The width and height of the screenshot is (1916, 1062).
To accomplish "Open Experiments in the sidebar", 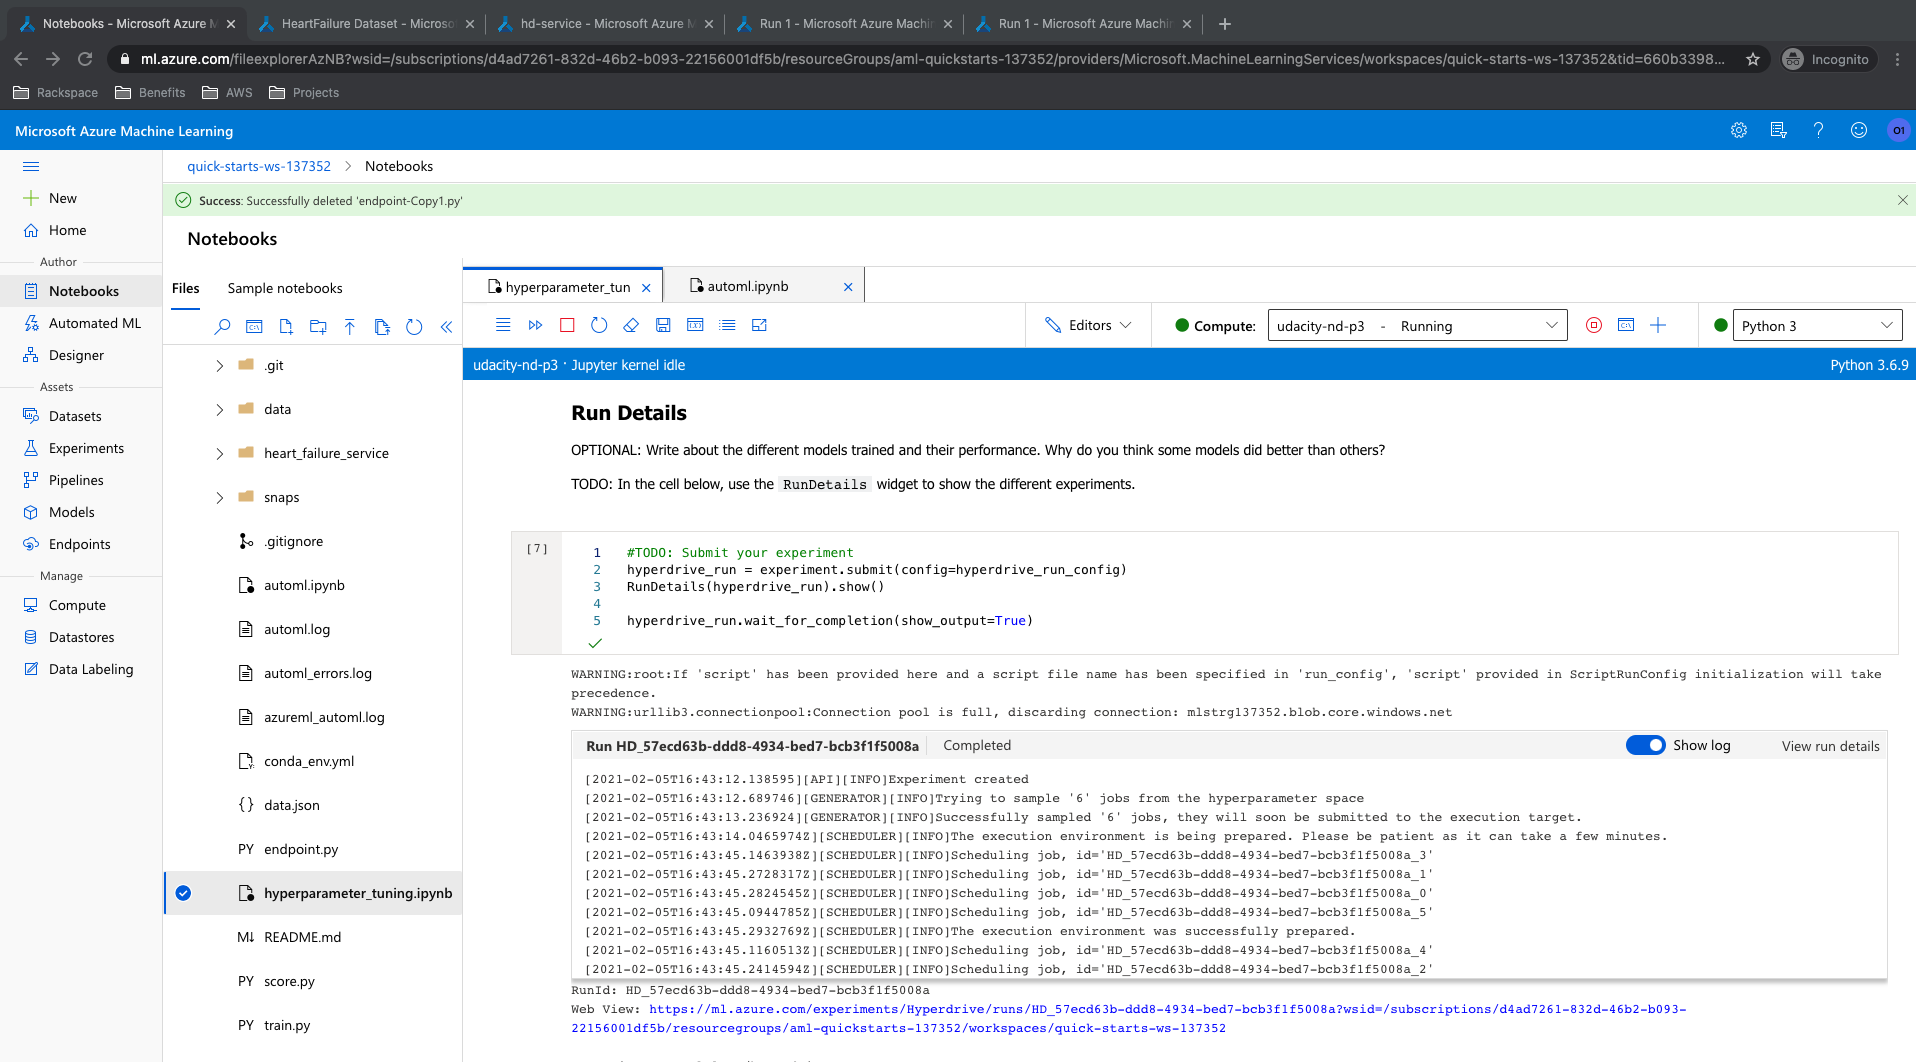I will (81, 448).
